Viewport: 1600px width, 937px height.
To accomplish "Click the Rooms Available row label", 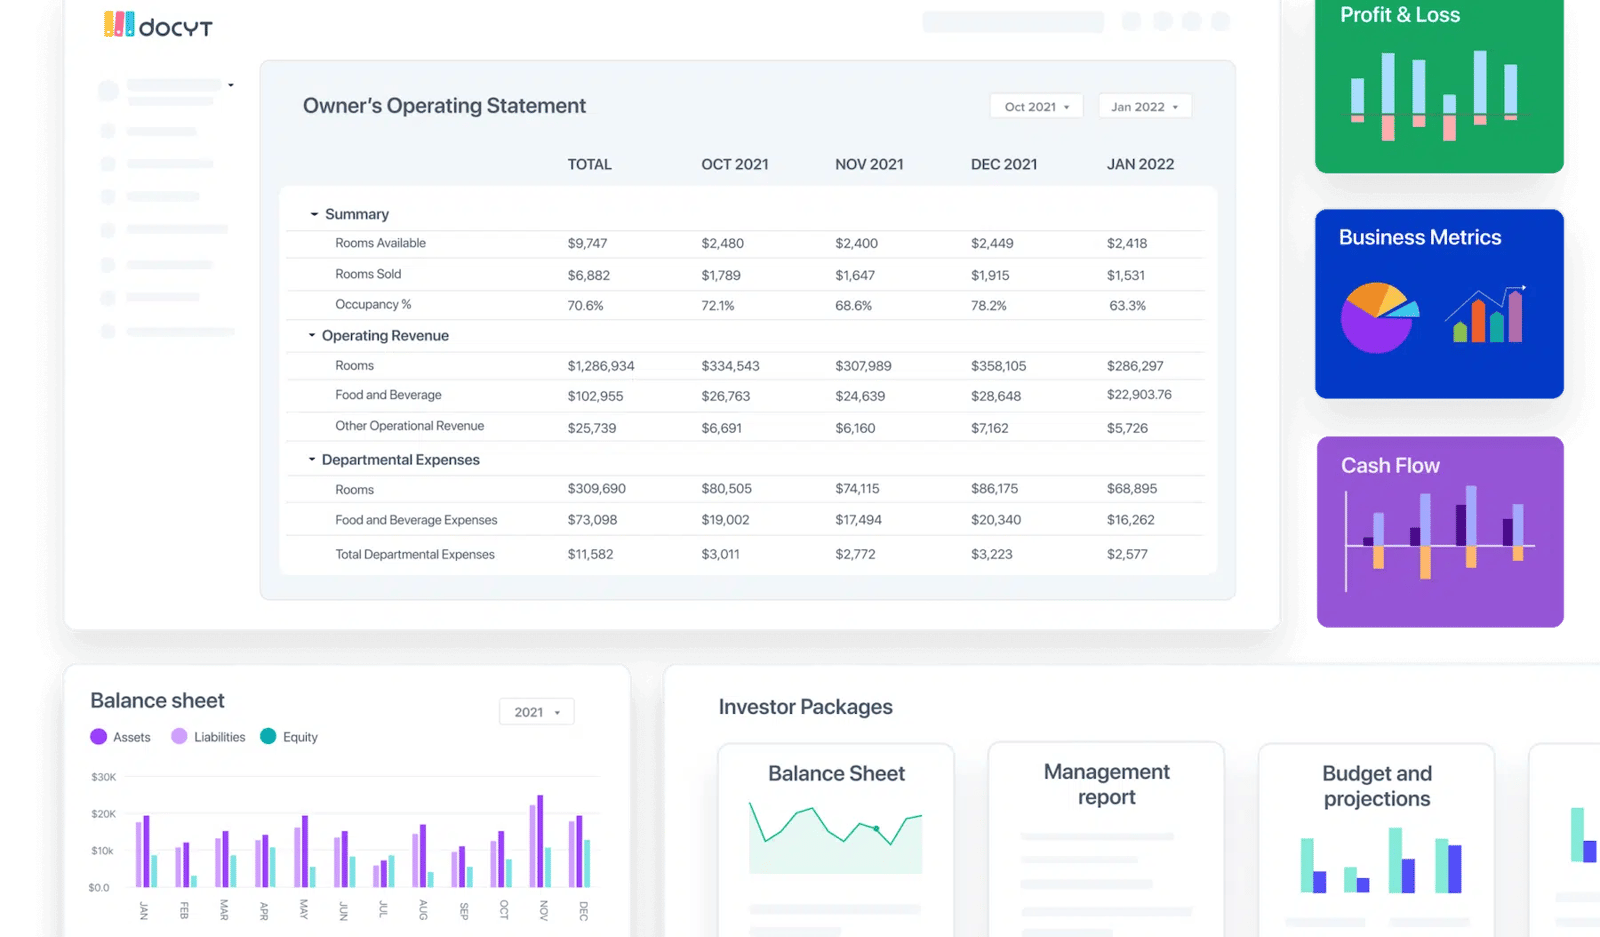I will point(380,243).
